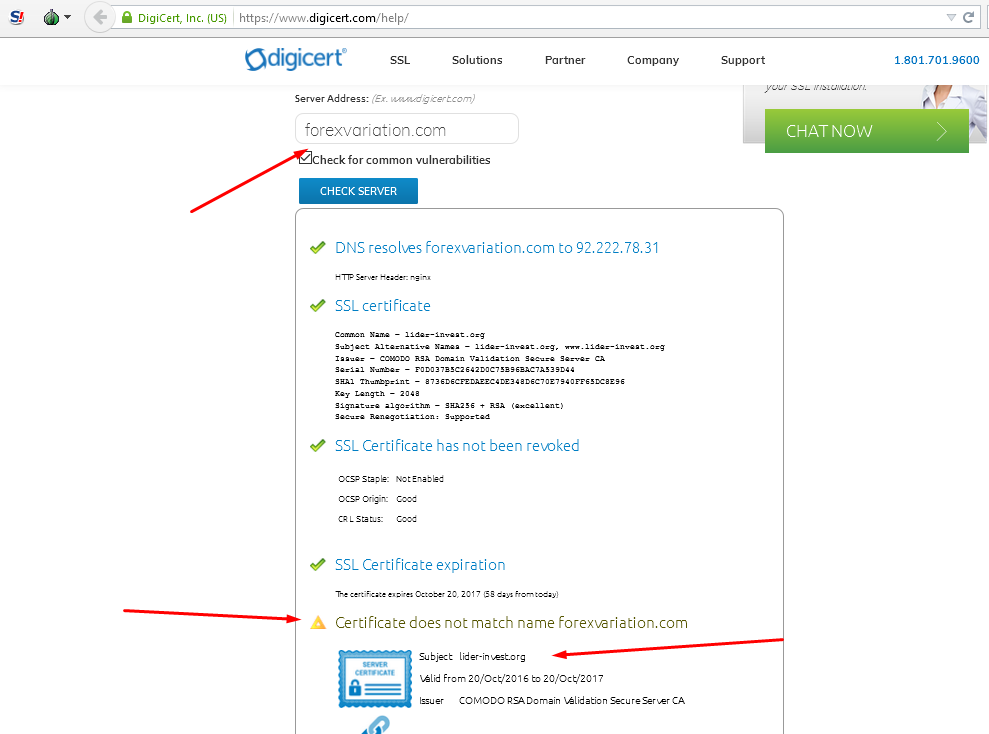Click OCSP Origin: Good row
Screen dimensions: 989x734
[377, 499]
